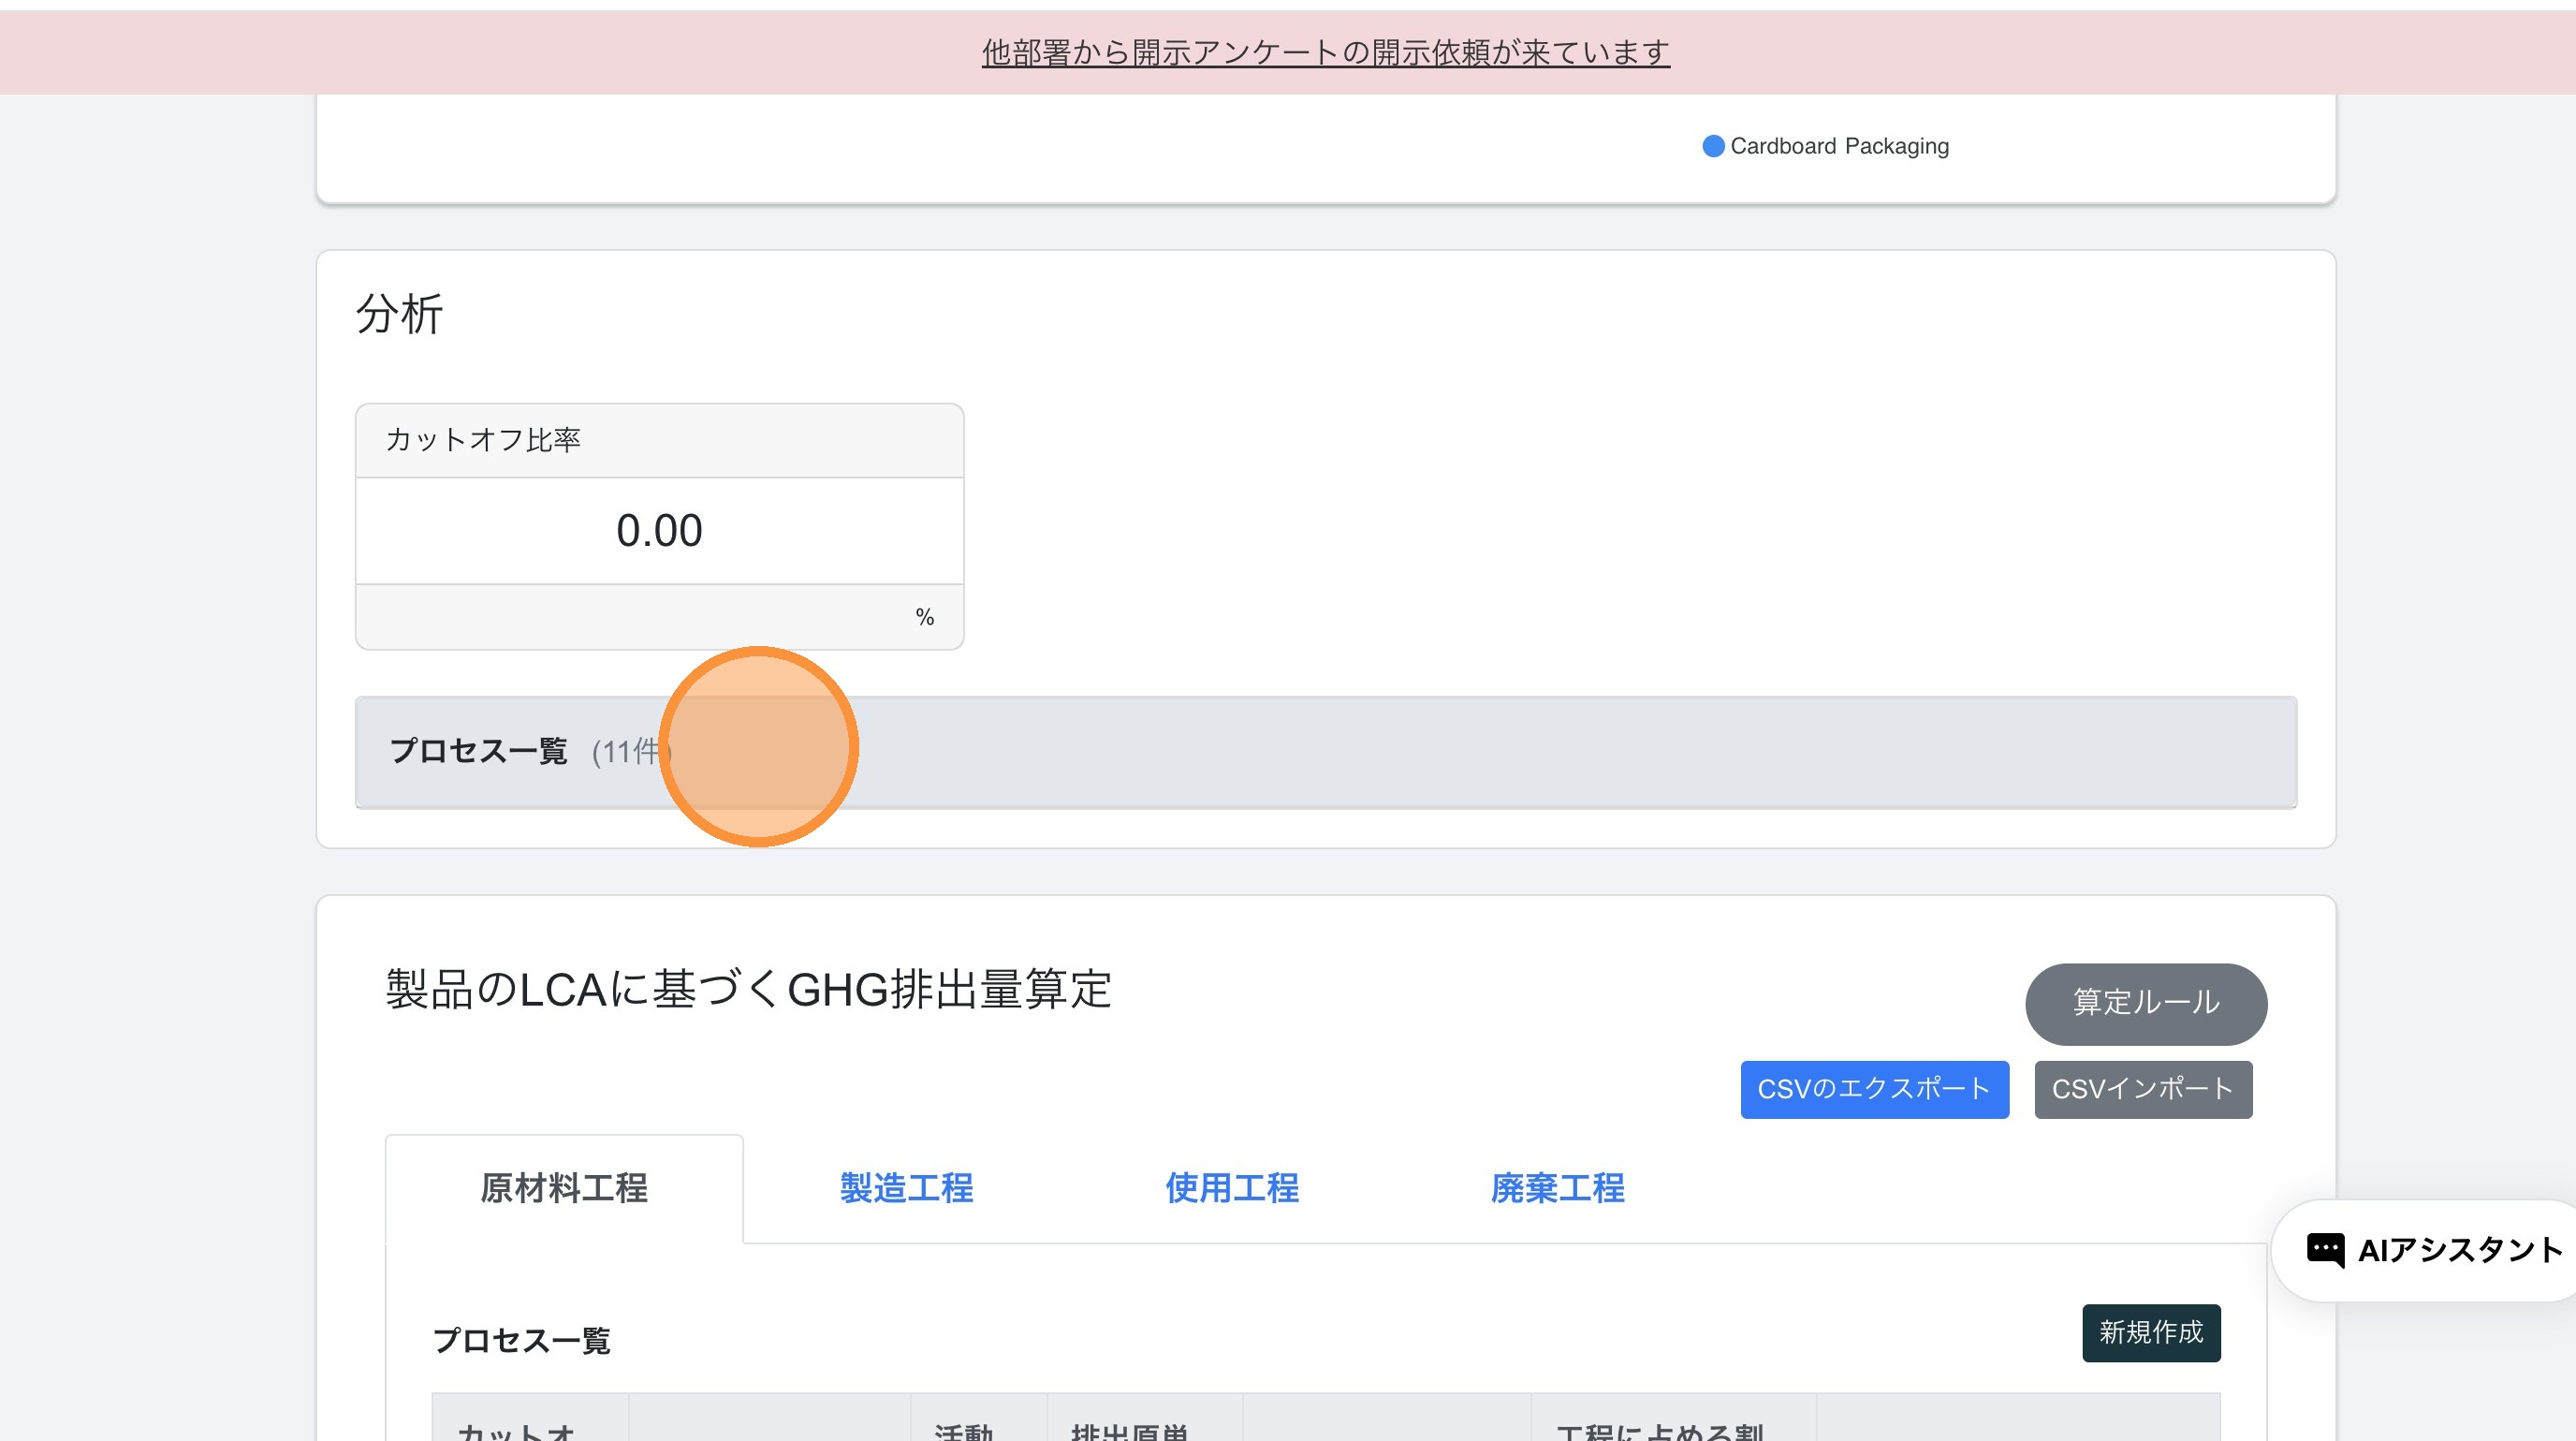This screenshot has width=2576, height=1441.
Task: Click the 活動 table column header
Action: pos(963,1430)
